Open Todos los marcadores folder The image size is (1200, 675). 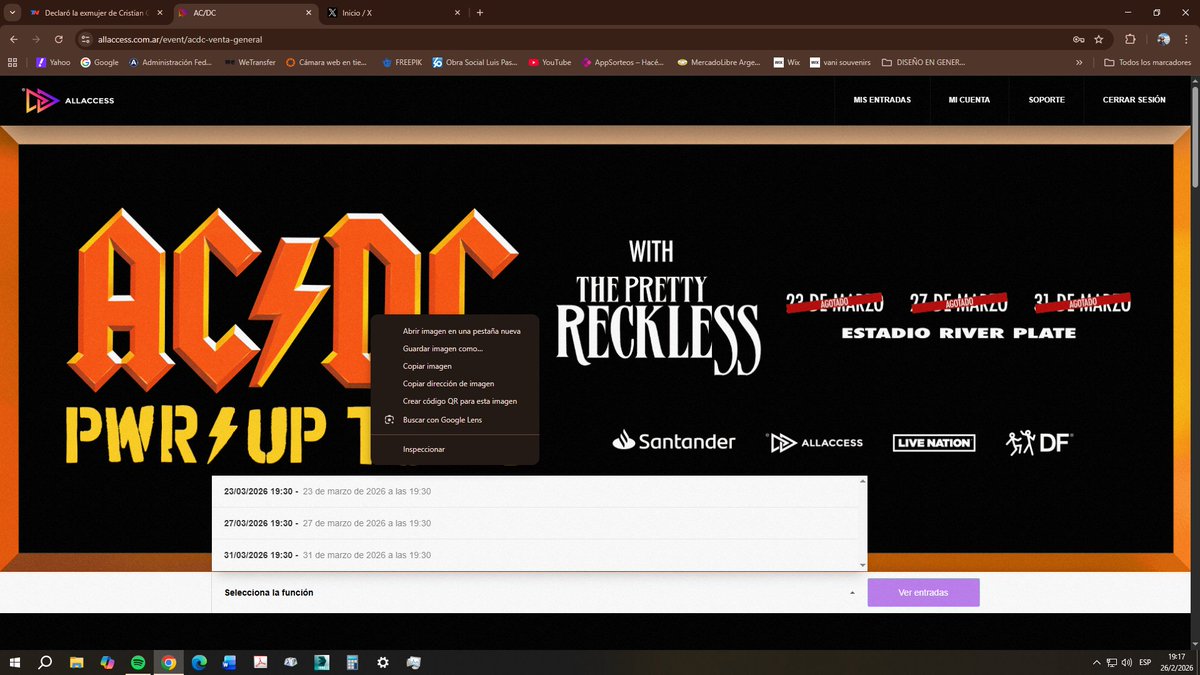tap(1147, 62)
